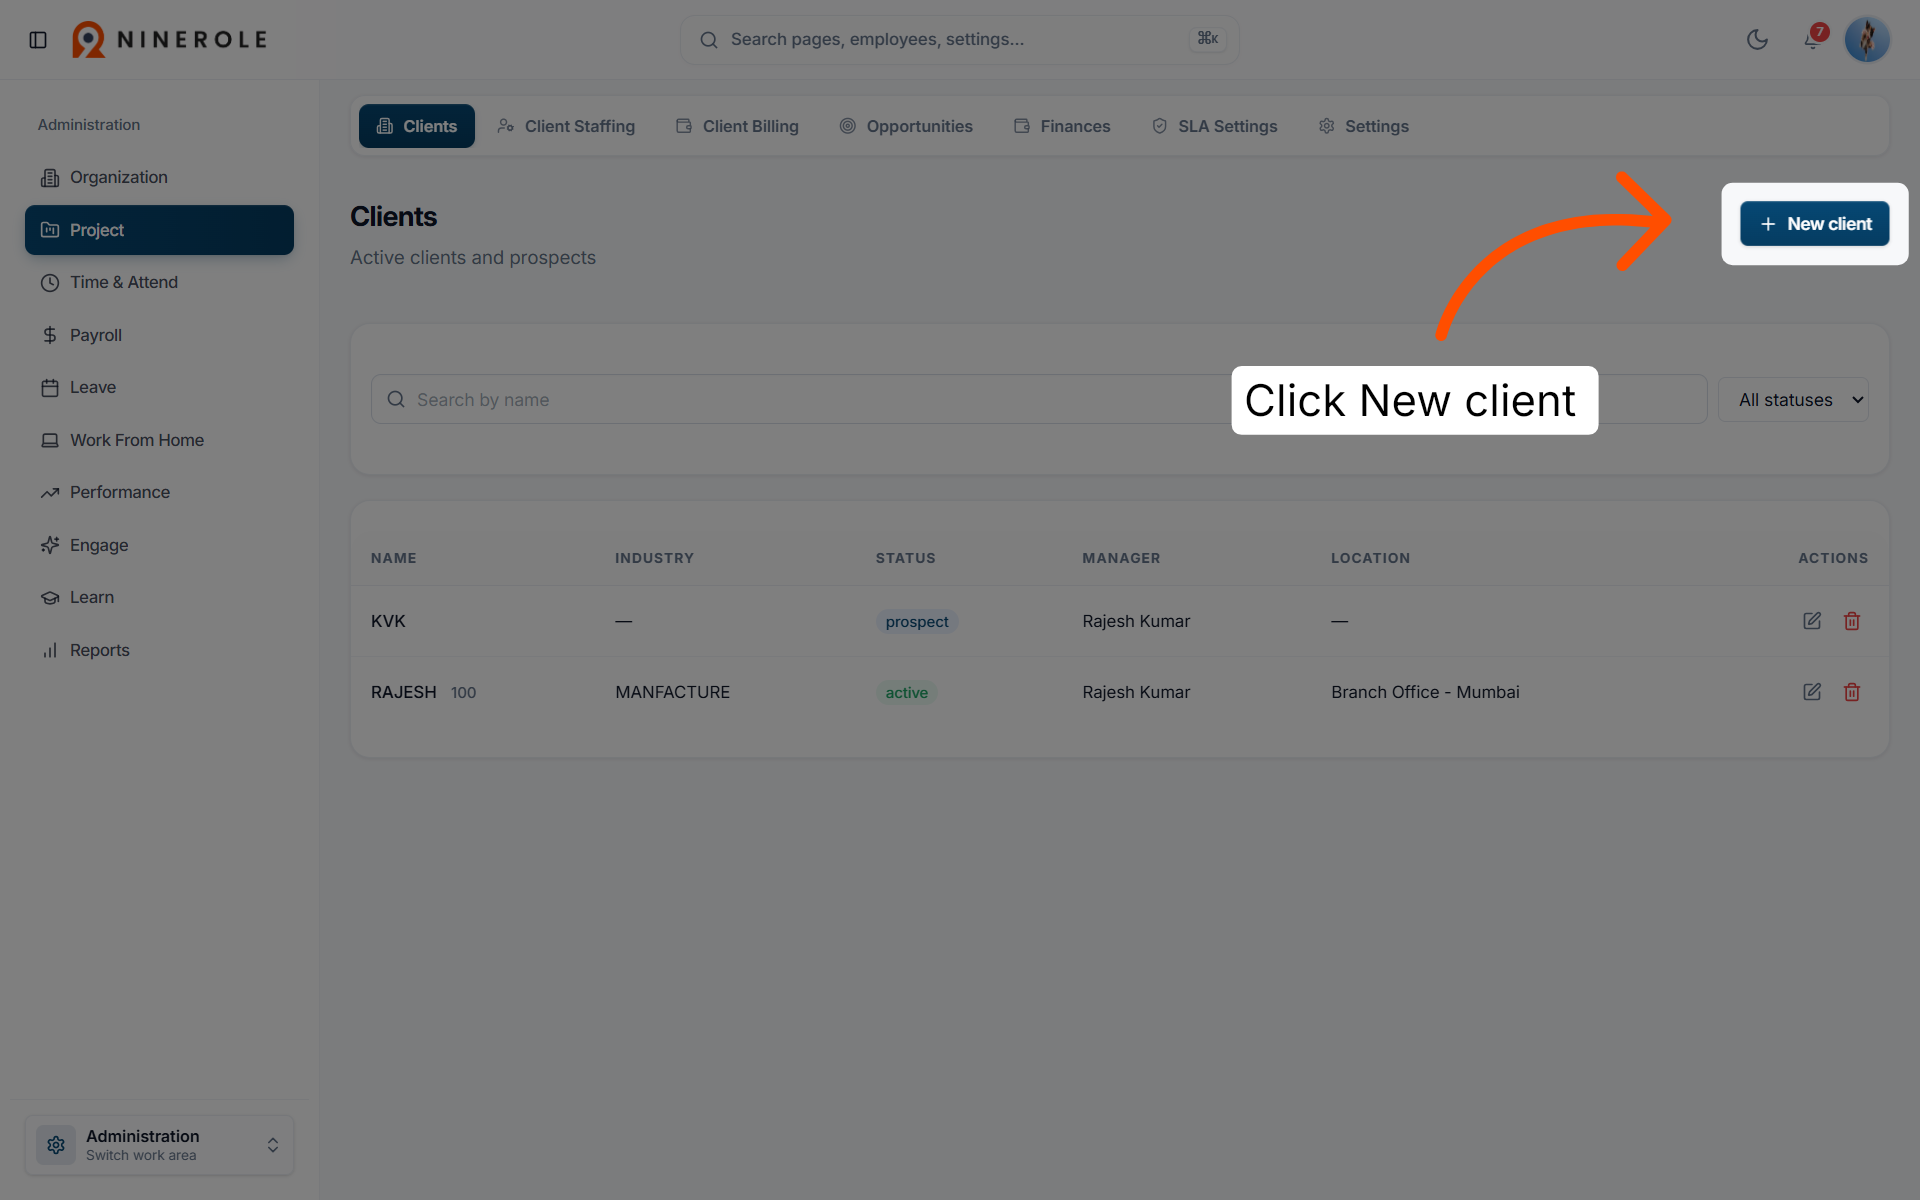1920x1200 pixels.
Task: Switch to the Finances tab
Action: pos(1062,126)
